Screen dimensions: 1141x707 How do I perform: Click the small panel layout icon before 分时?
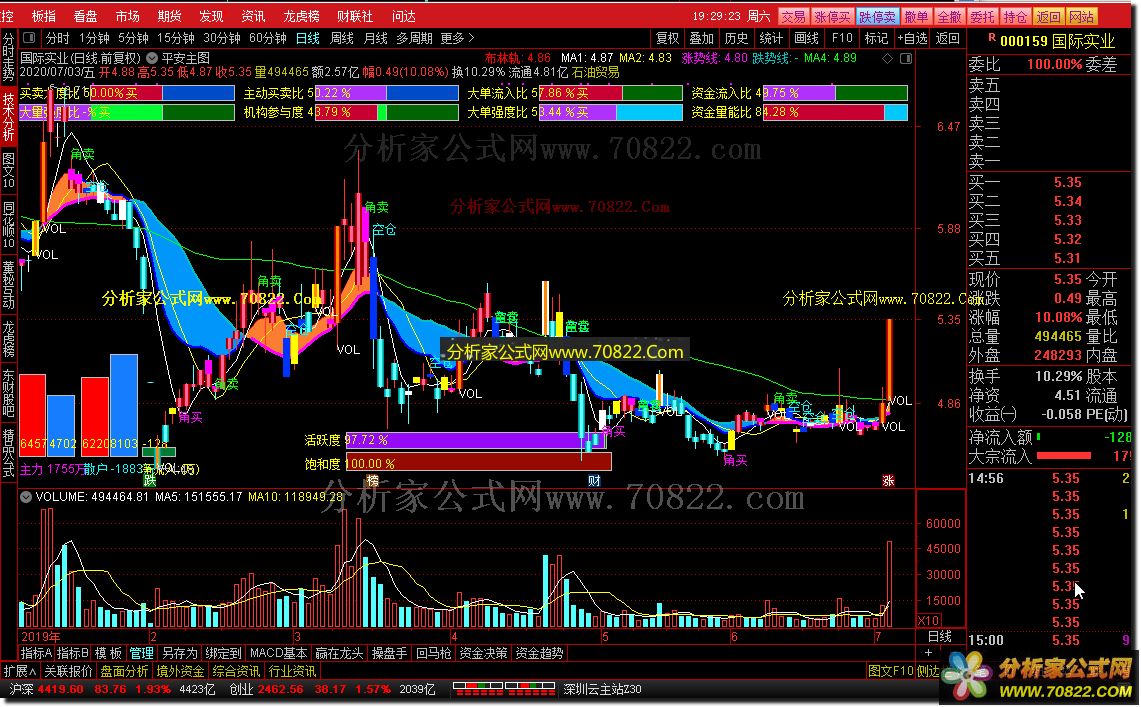click(x=29, y=38)
